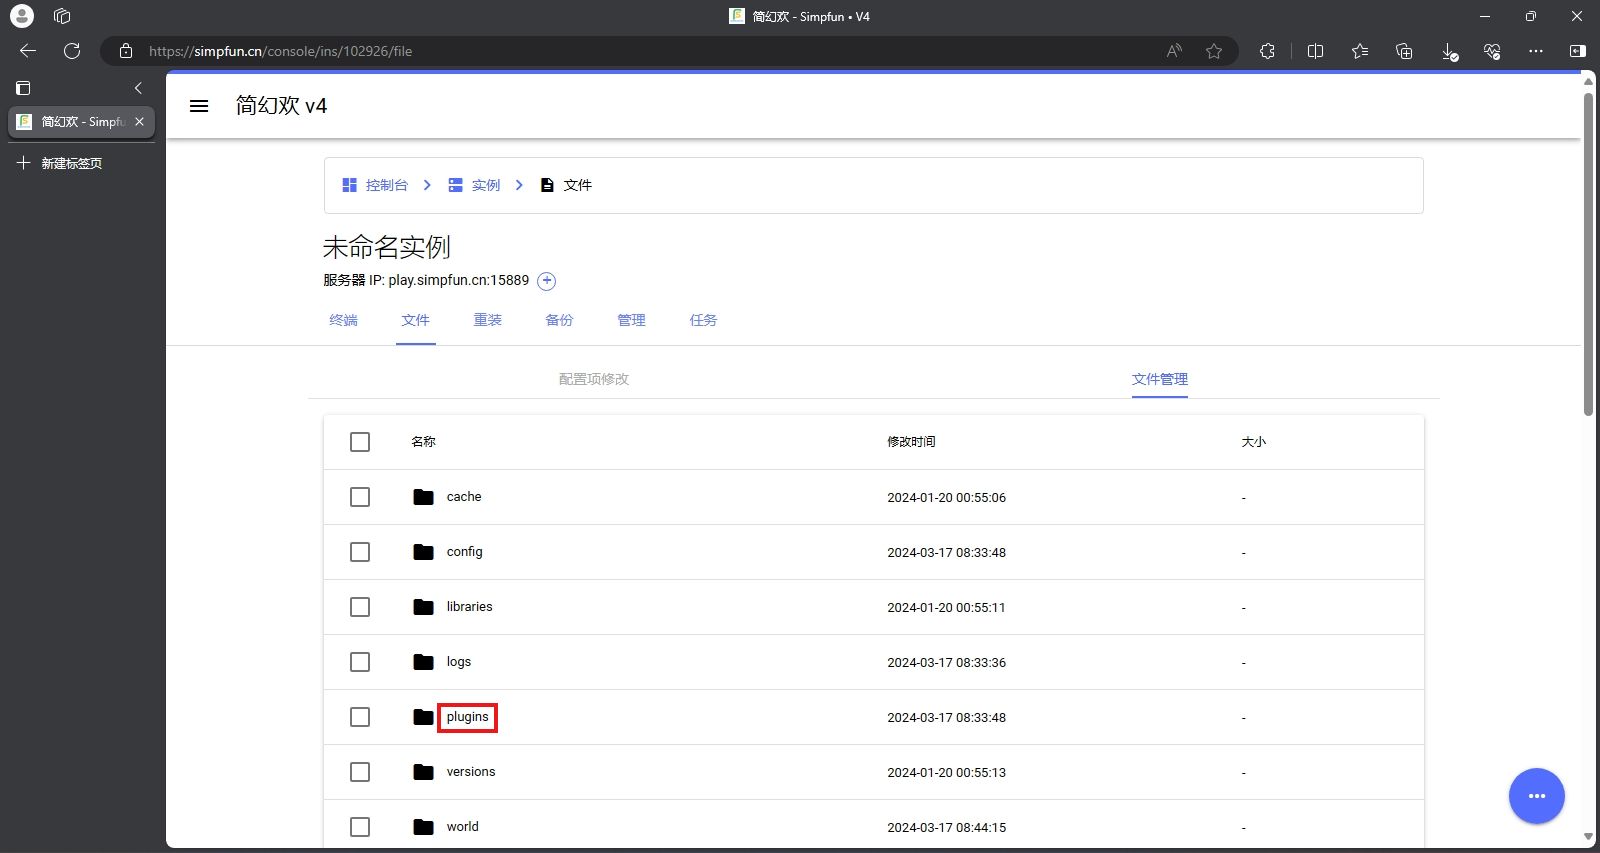Open the world folder icon

pyautogui.click(x=423, y=827)
